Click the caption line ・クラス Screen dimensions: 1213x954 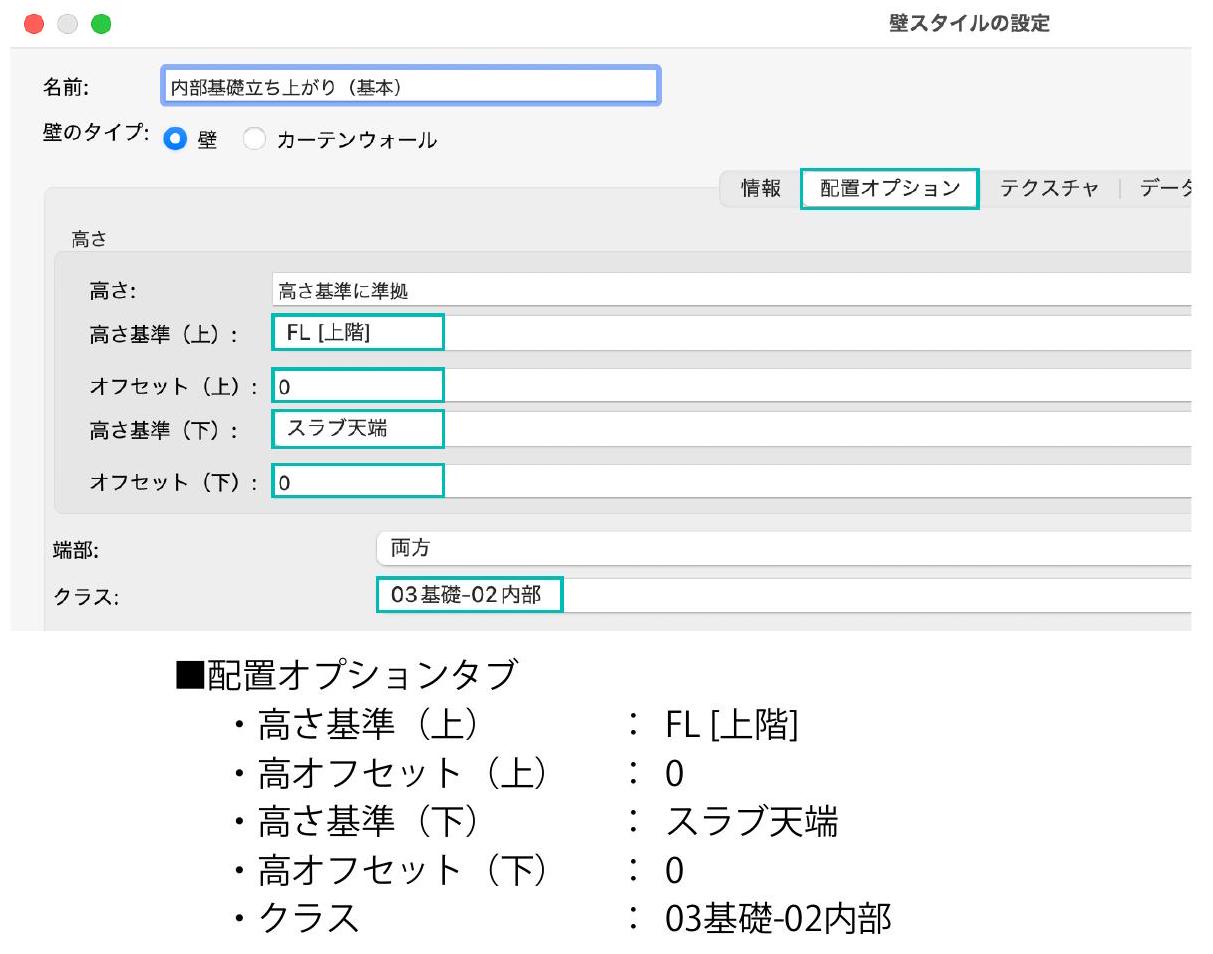[296, 918]
